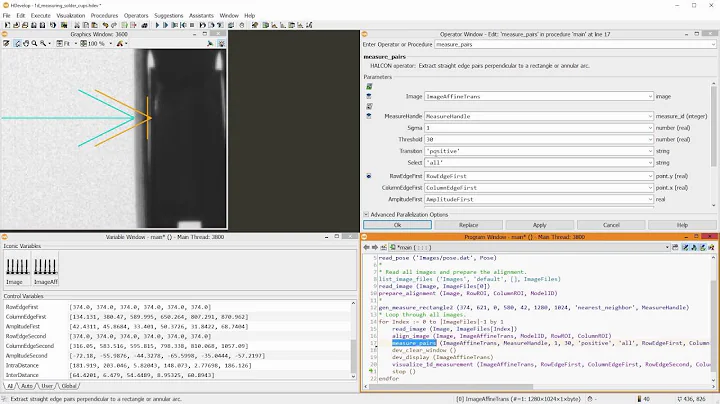Screen dimensions: 720x404
Task: Expand the Sigma value dropdown
Action: tap(650, 128)
